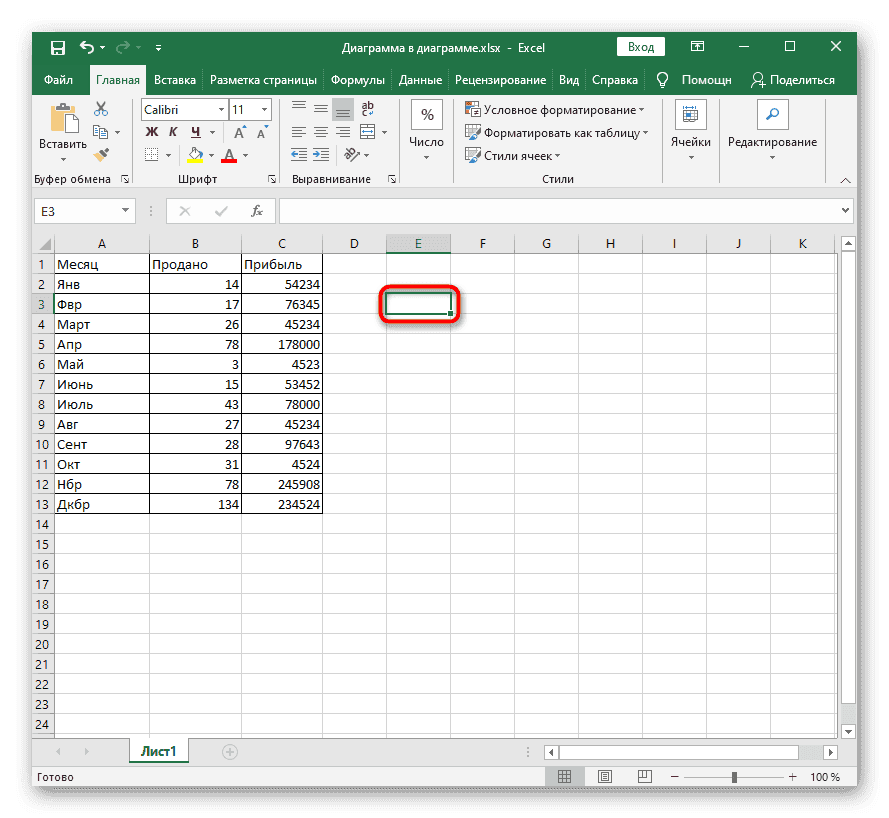The image size is (889, 818).
Task: Open the Calibri font name dropdown
Action: (x=219, y=109)
